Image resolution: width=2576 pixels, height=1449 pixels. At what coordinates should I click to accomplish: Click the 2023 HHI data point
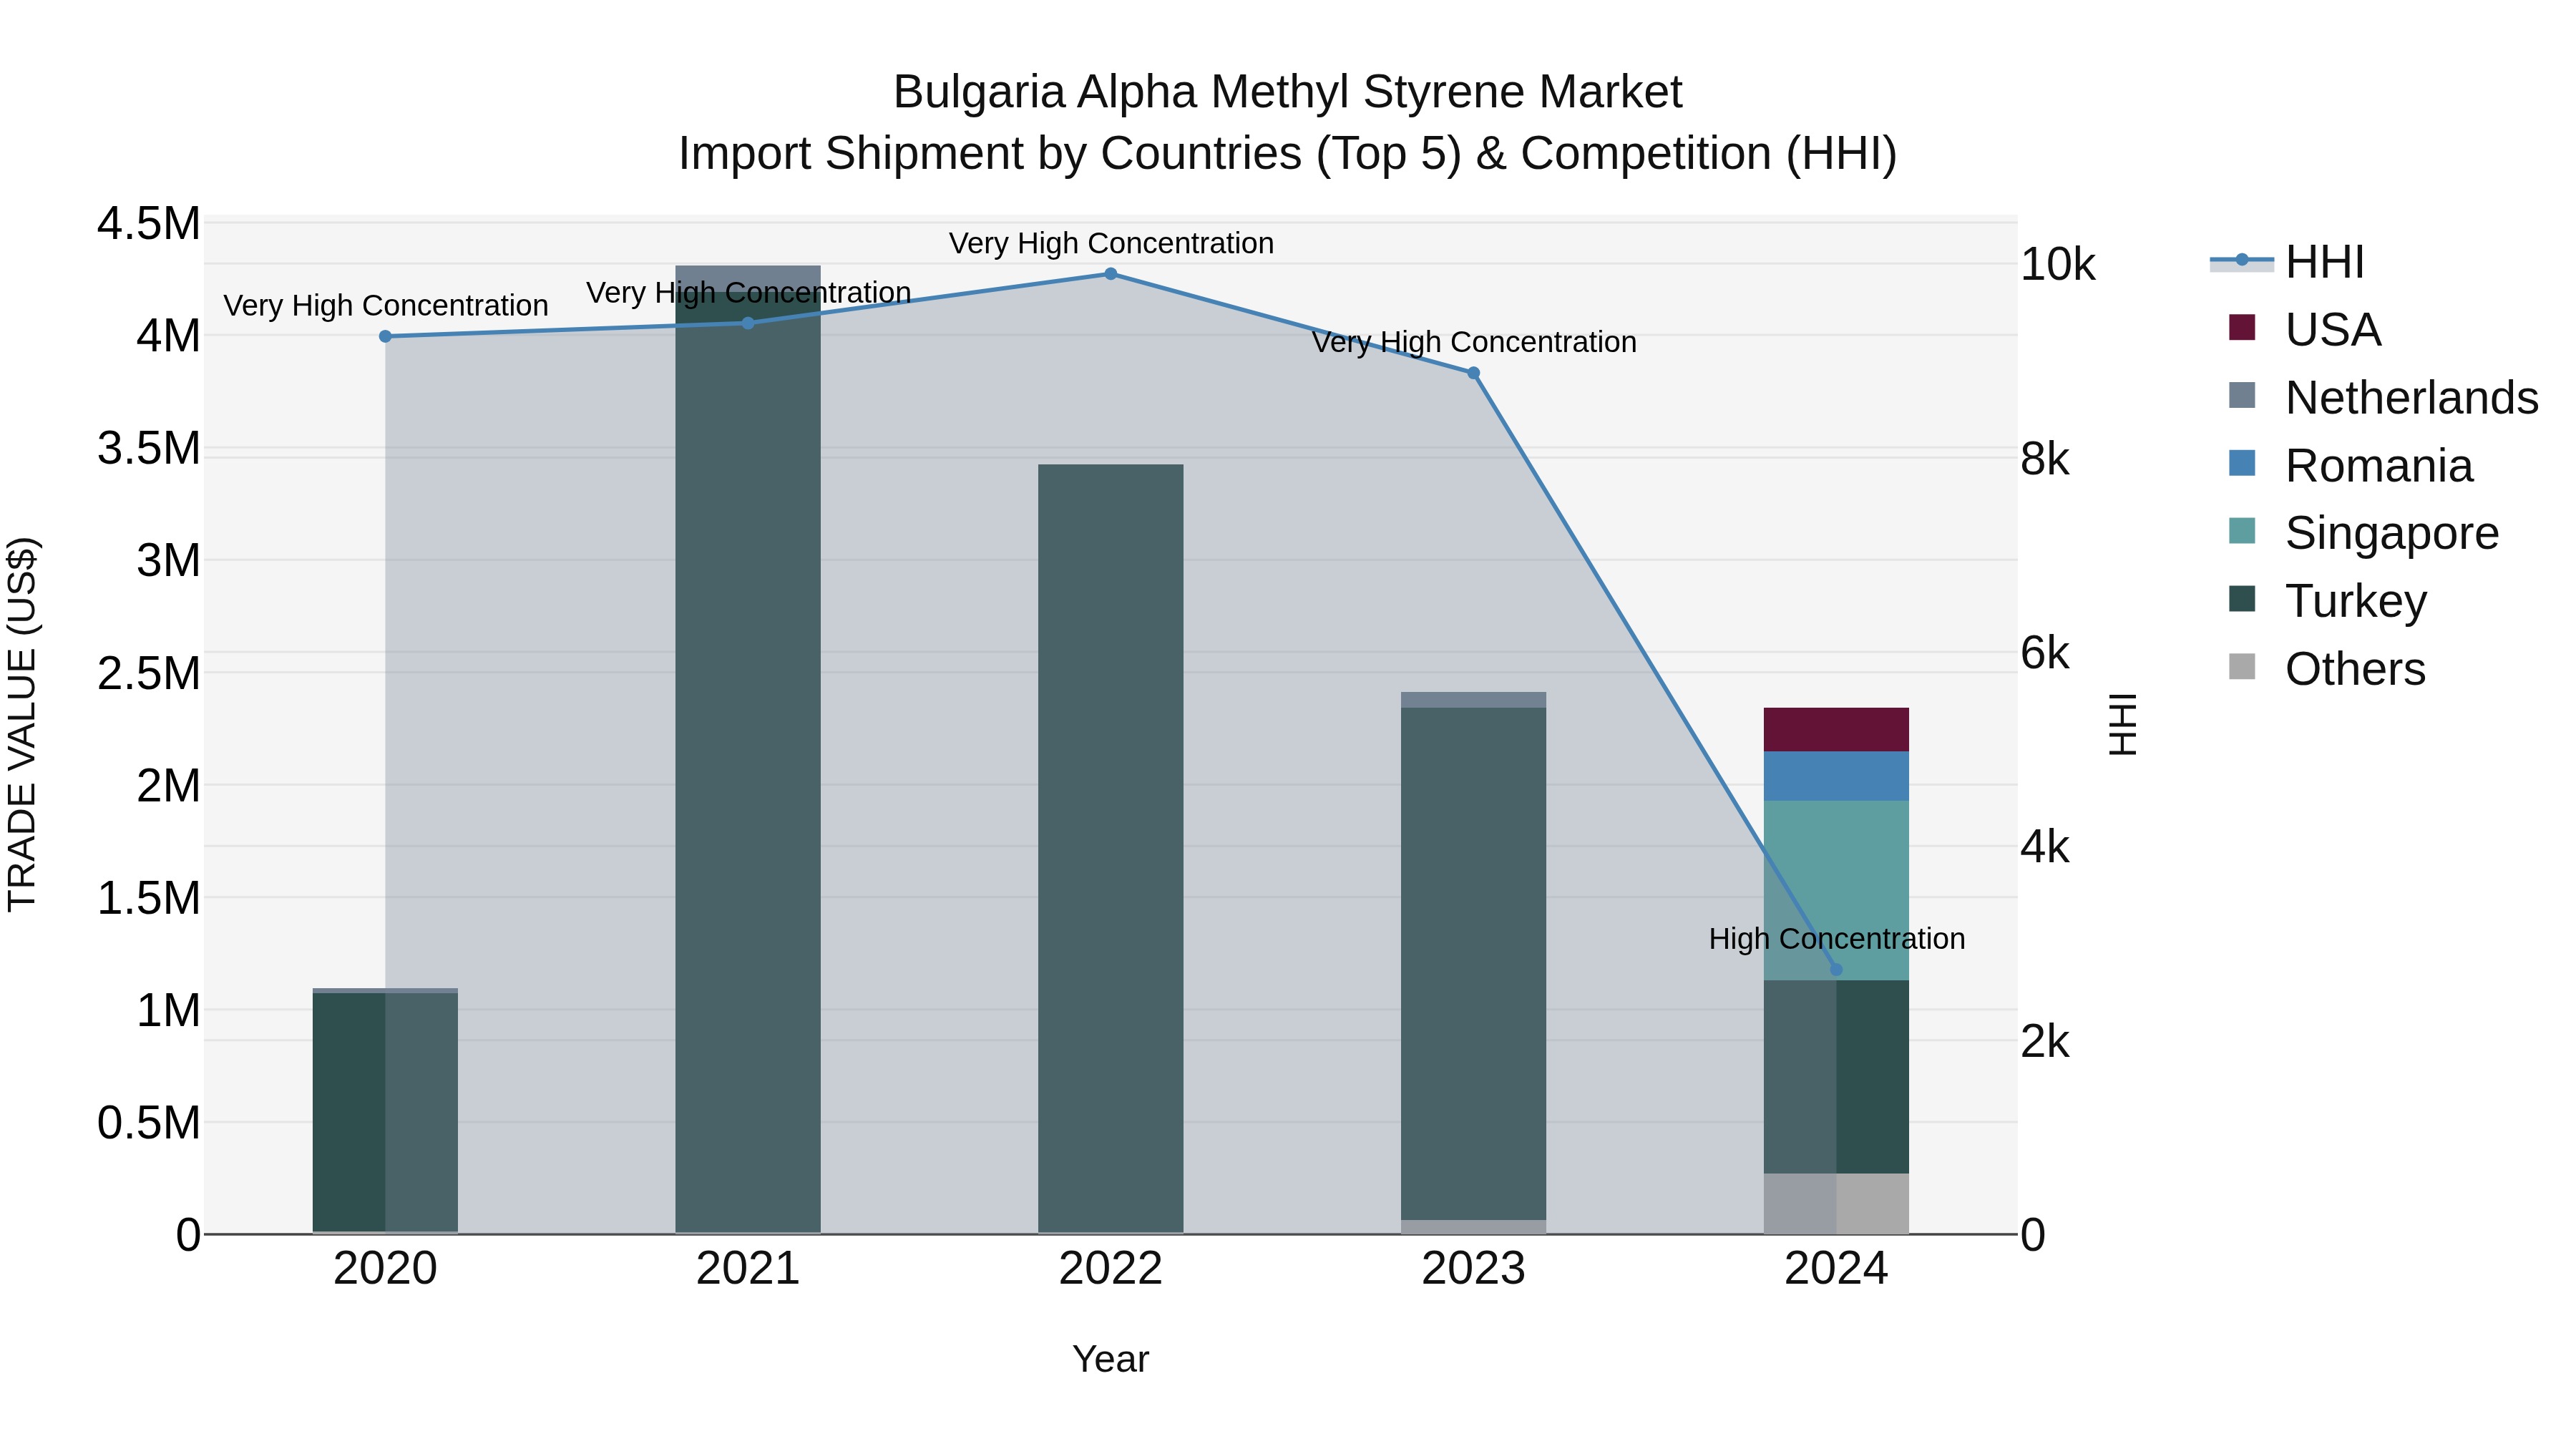[x=1473, y=373]
